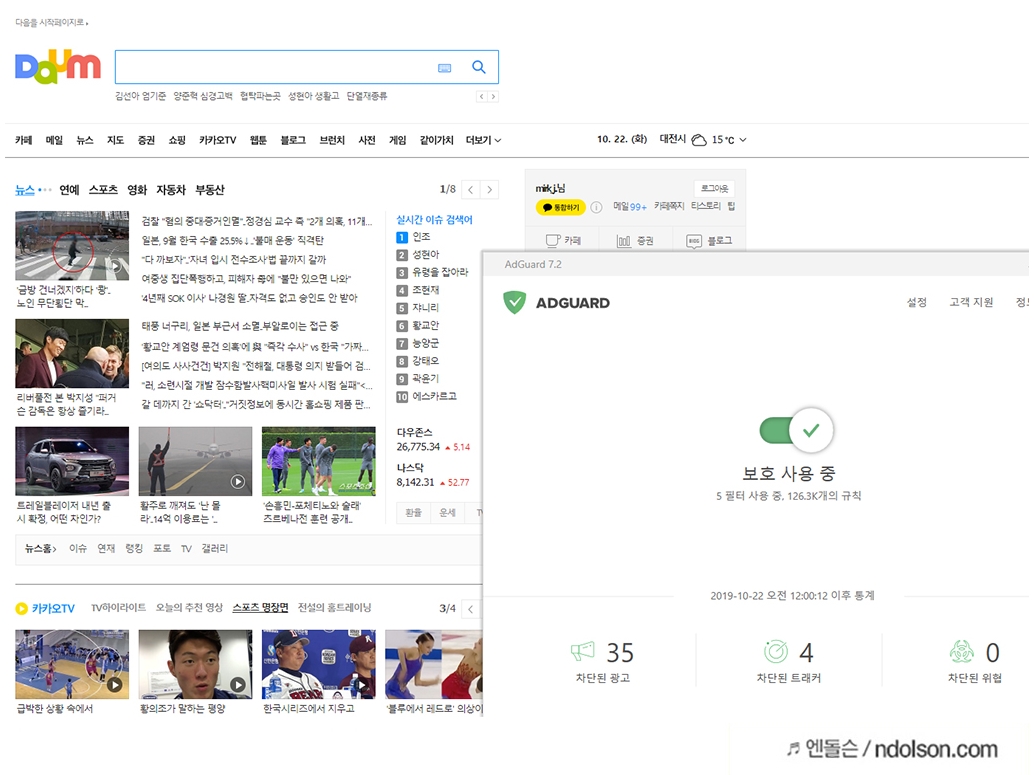
Task: Click the 나스닥 index value
Action: pyautogui.click(x=415, y=483)
